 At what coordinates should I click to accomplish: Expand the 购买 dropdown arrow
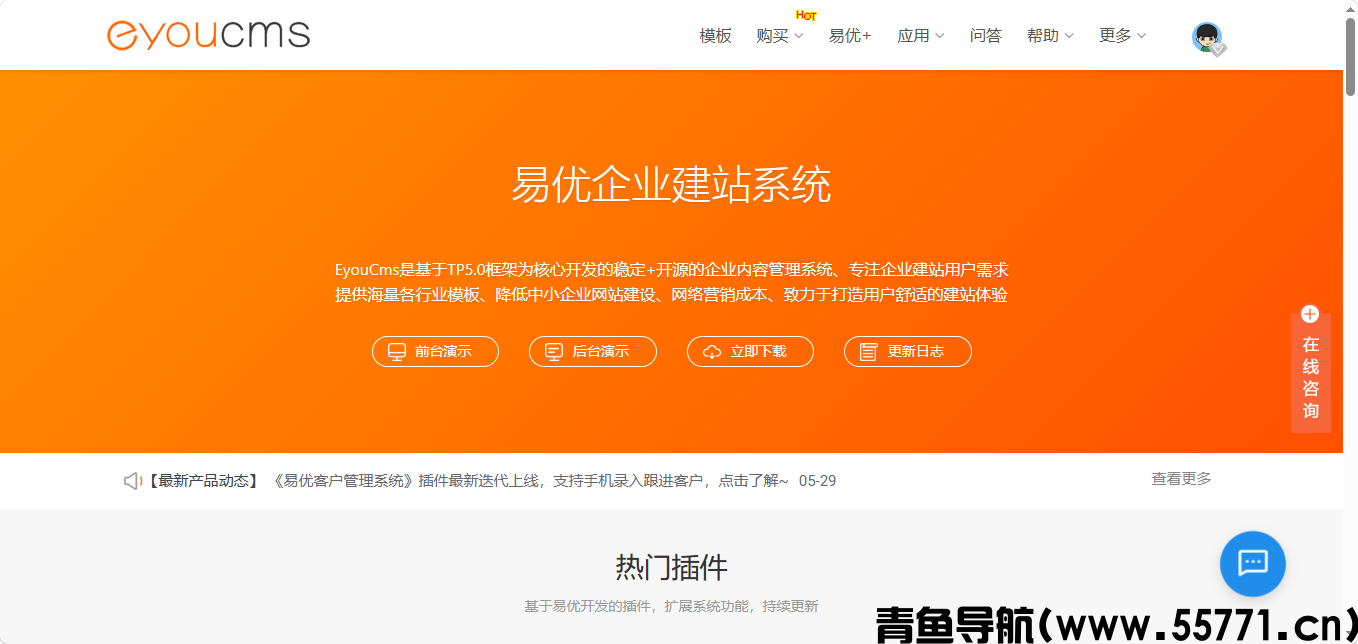[799, 36]
